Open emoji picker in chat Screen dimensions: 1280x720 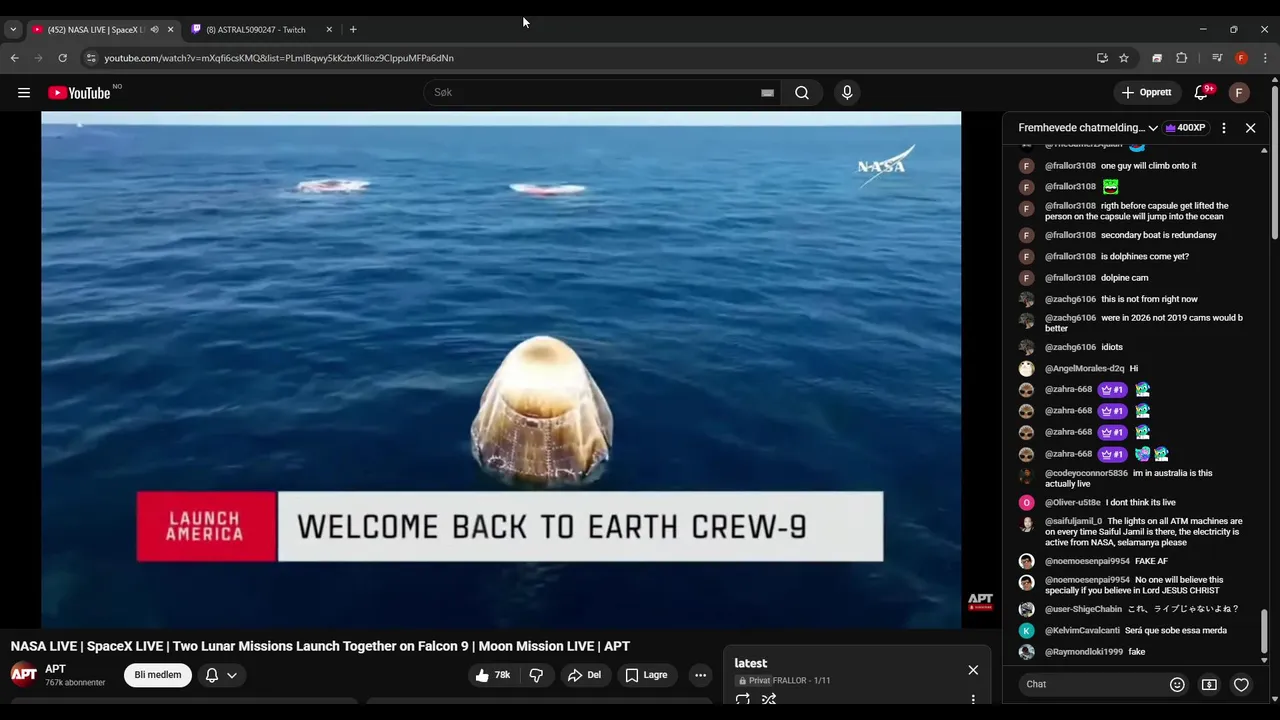pos(1177,685)
